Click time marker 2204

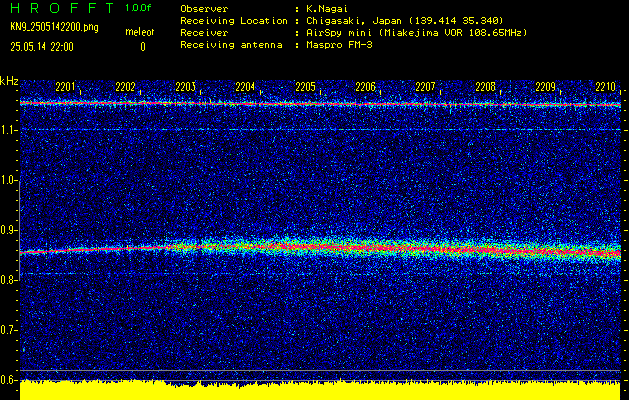(x=245, y=87)
